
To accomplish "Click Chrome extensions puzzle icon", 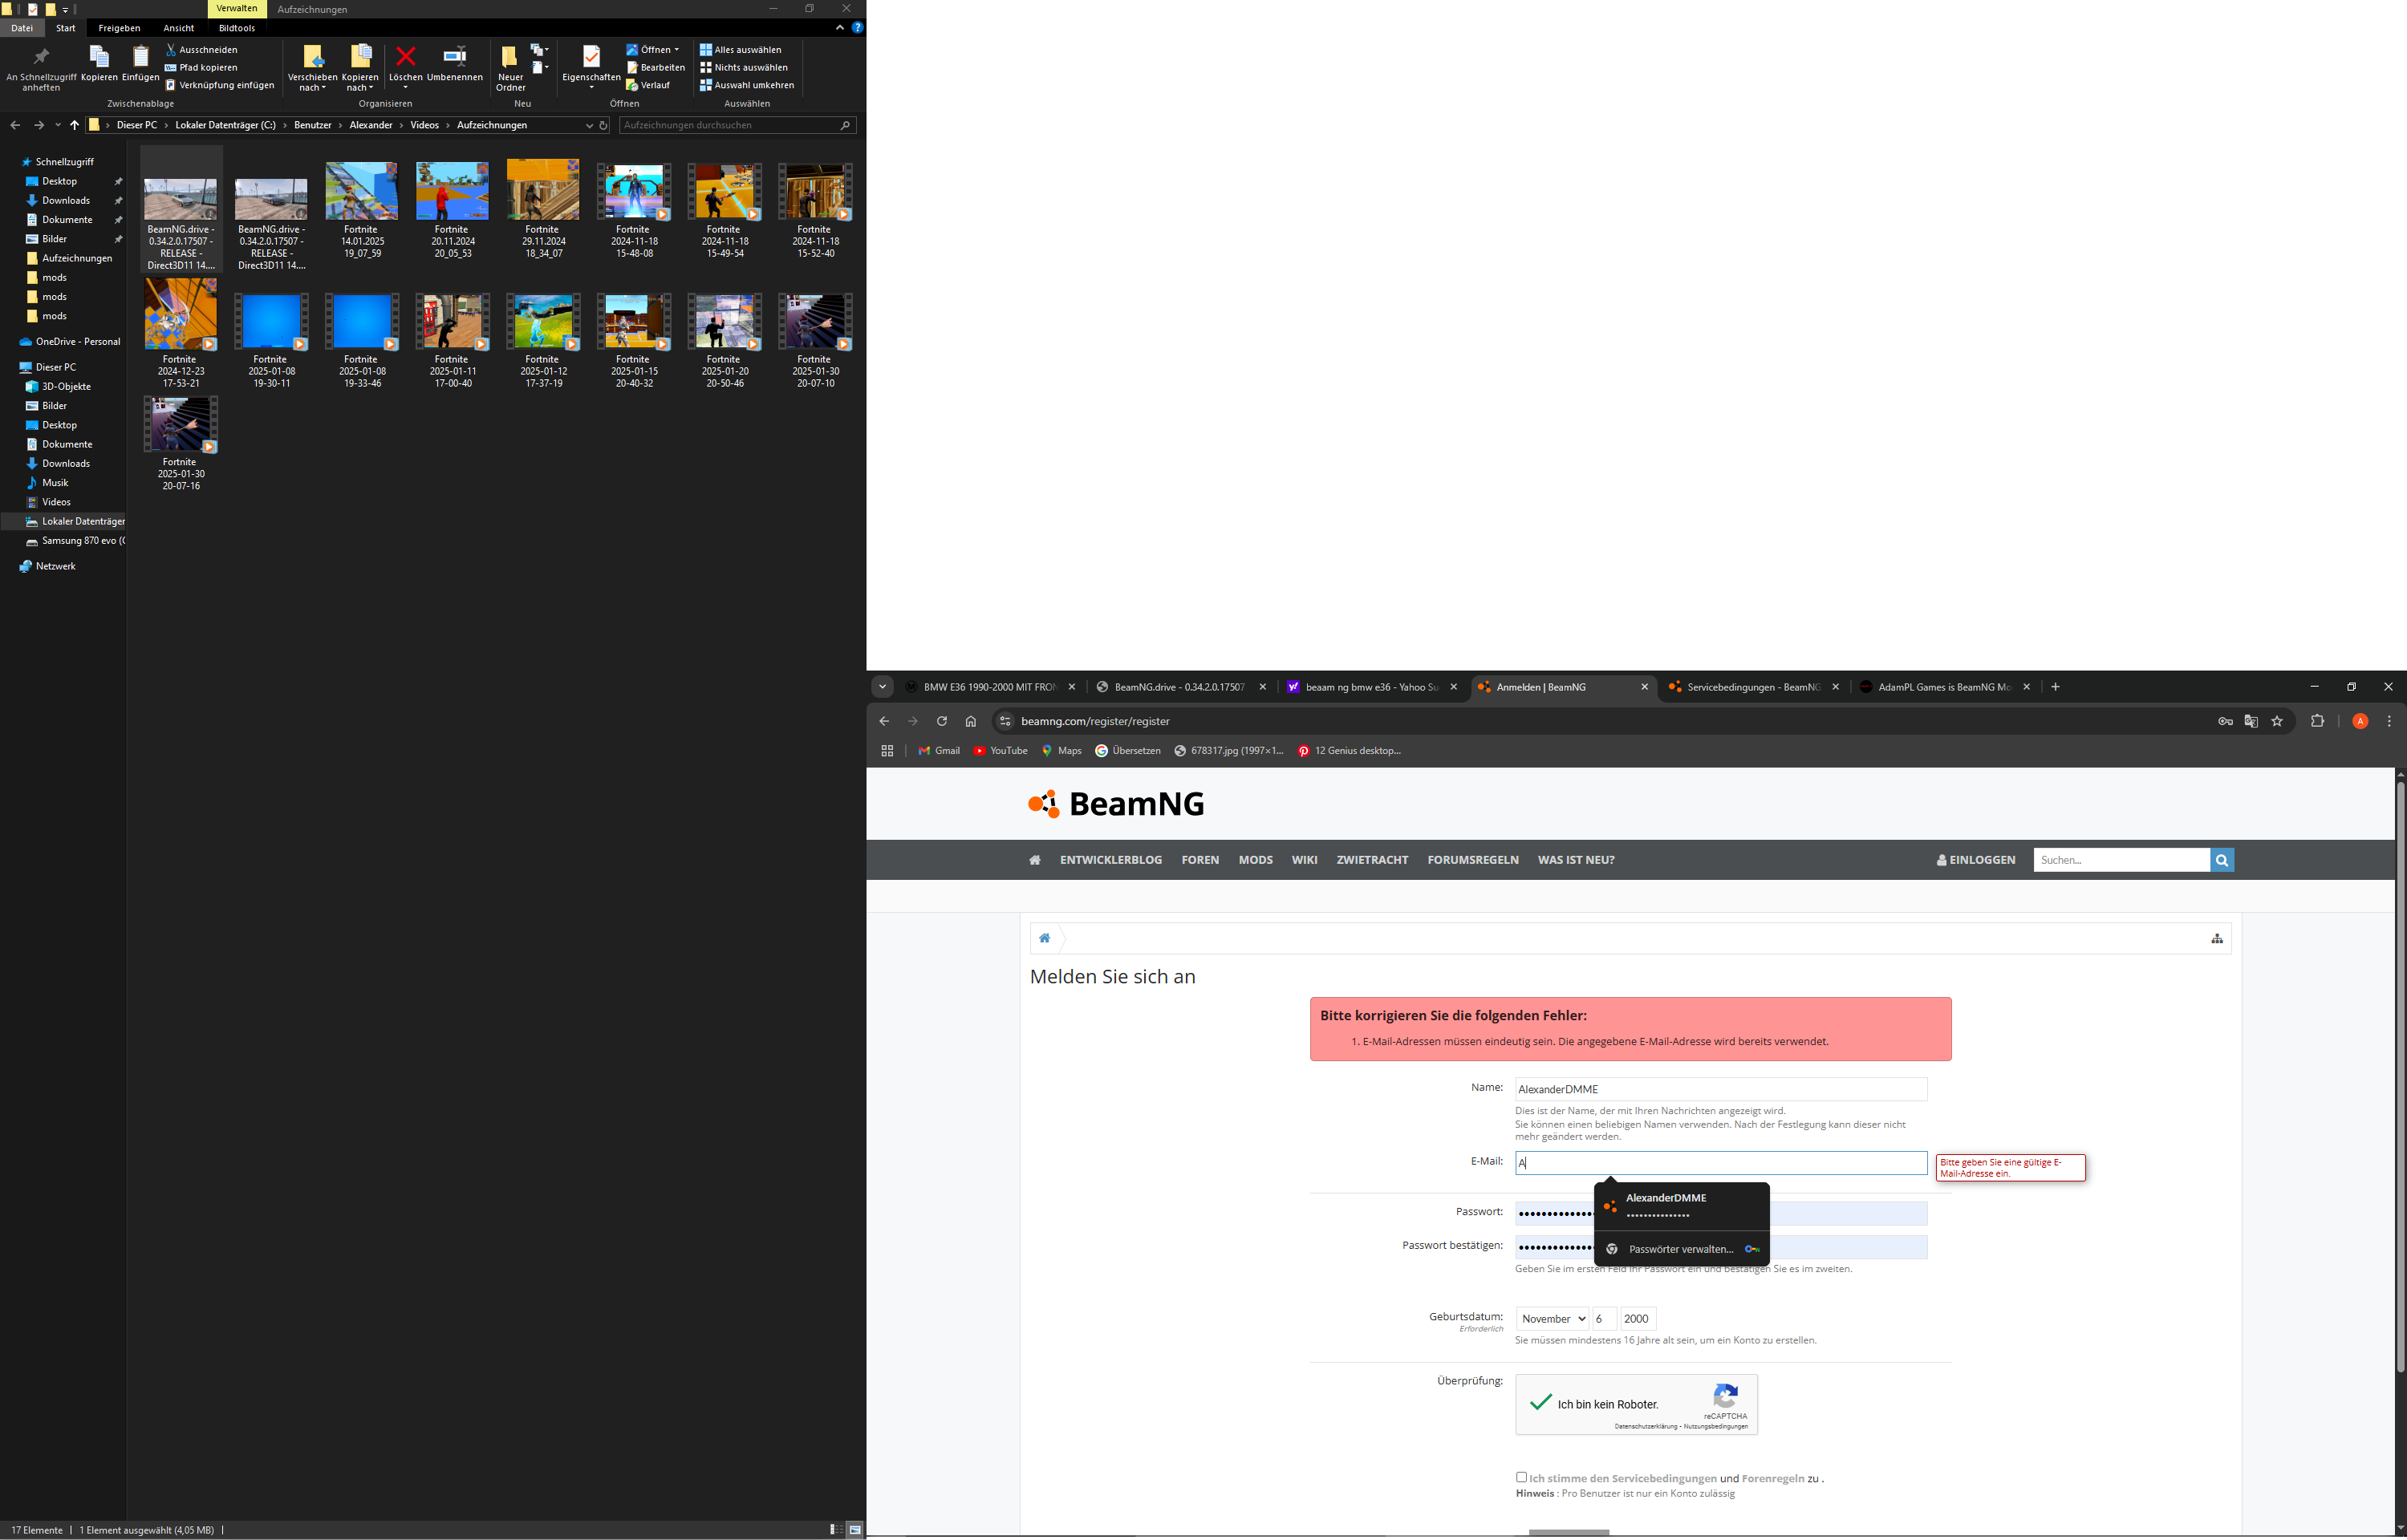I will (2317, 721).
